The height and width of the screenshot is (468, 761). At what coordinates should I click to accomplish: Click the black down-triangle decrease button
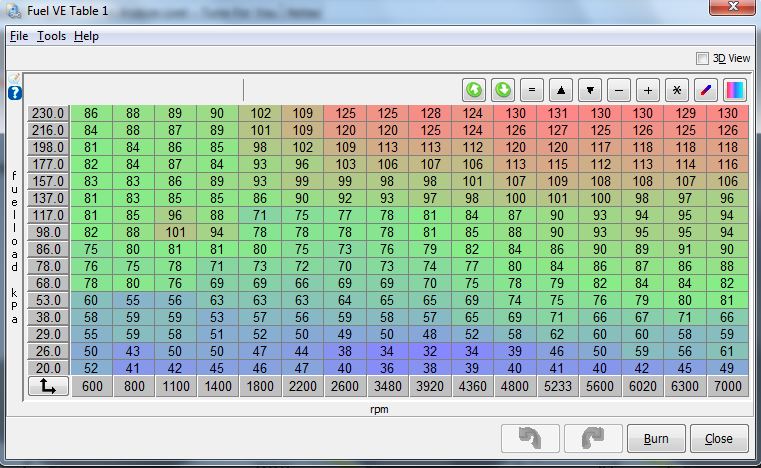(590, 90)
